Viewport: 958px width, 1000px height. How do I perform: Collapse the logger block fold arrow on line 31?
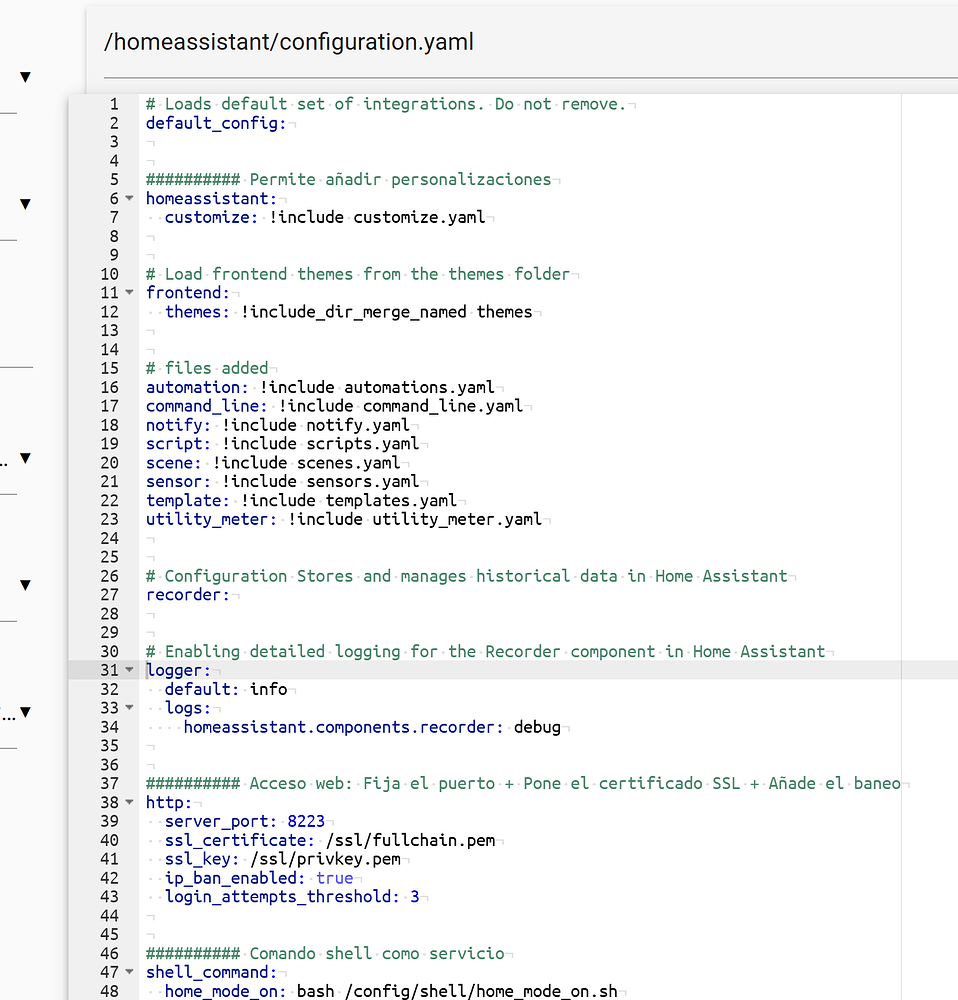pyautogui.click(x=130, y=670)
